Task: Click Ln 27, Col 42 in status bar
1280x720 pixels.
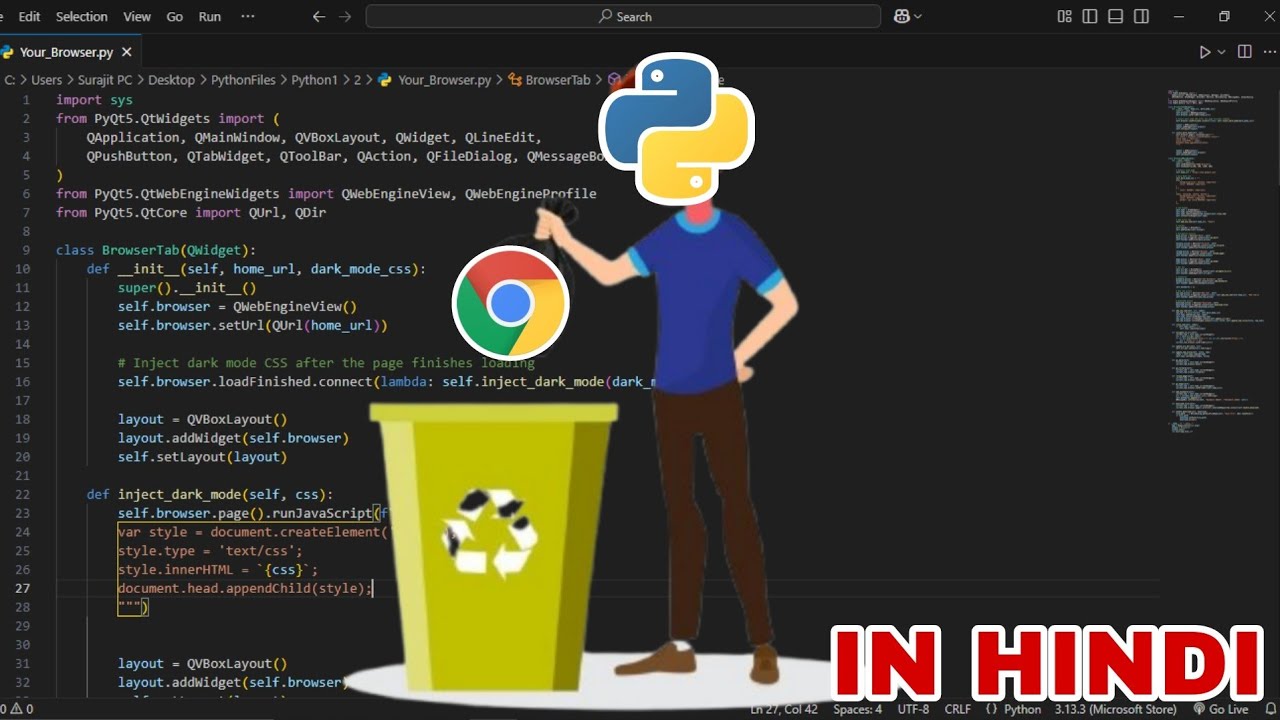Action: point(784,709)
